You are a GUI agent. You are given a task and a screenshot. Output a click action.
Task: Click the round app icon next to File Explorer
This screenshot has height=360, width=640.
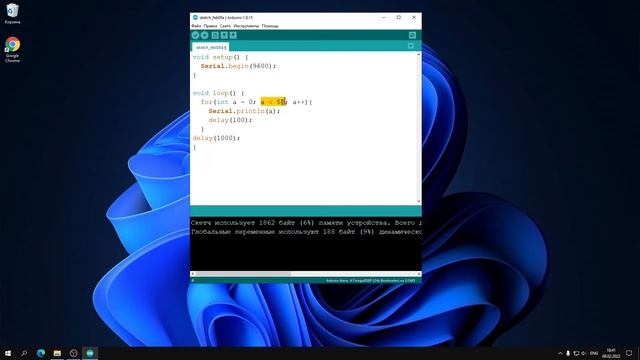[x=73, y=353]
